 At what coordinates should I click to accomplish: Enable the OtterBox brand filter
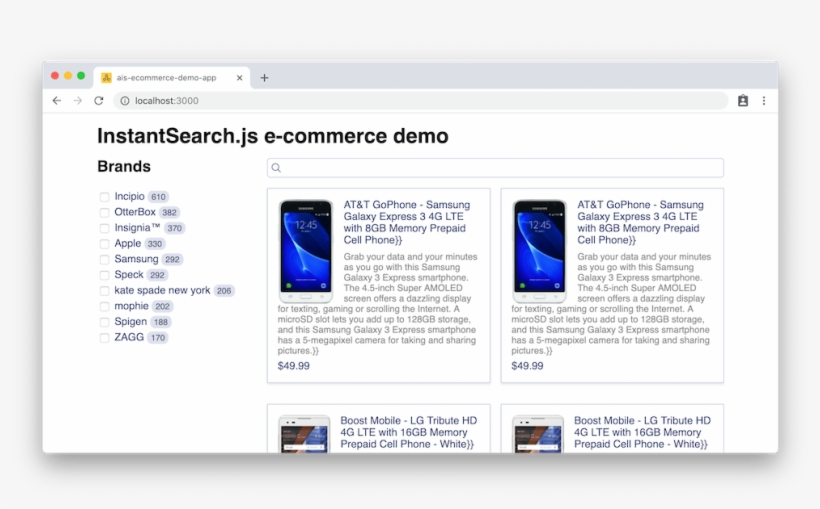[104, 213]
